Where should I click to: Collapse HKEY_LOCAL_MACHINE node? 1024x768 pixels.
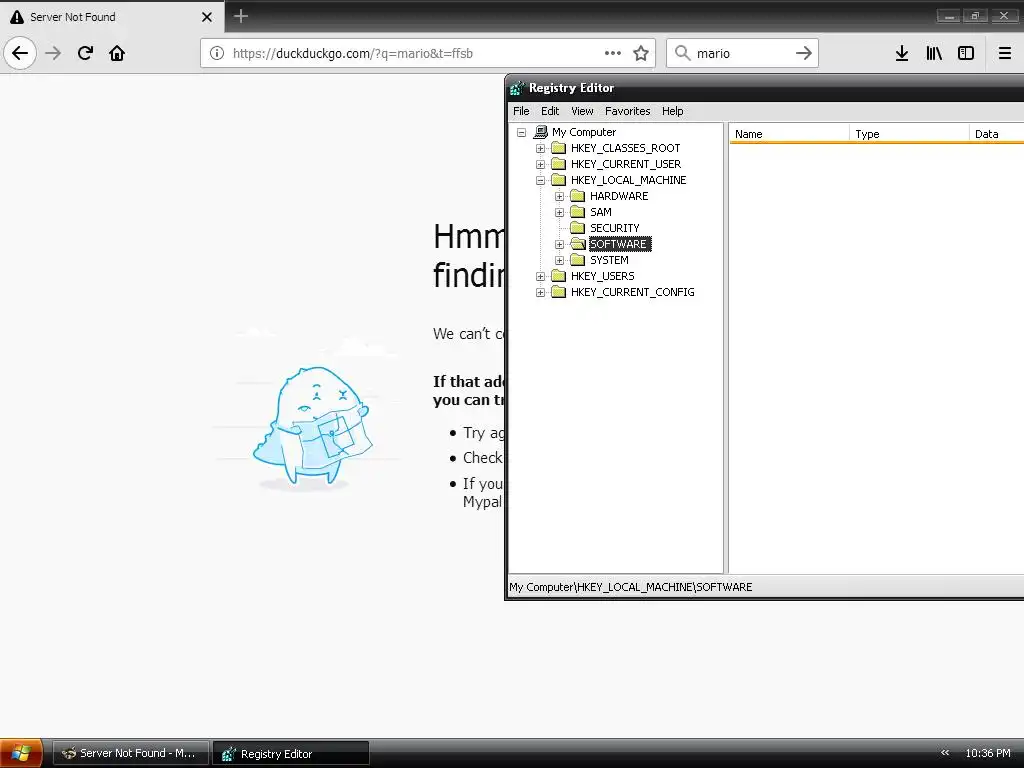[x=540, y=180]
